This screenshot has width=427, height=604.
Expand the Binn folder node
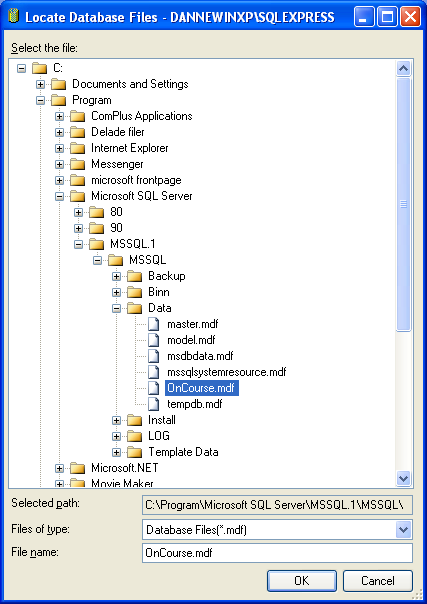click(116, 292)
